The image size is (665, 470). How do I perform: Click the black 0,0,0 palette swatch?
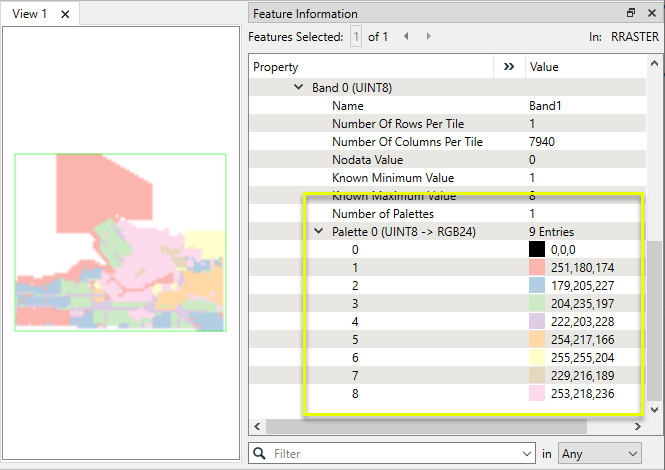pos(536,250)
